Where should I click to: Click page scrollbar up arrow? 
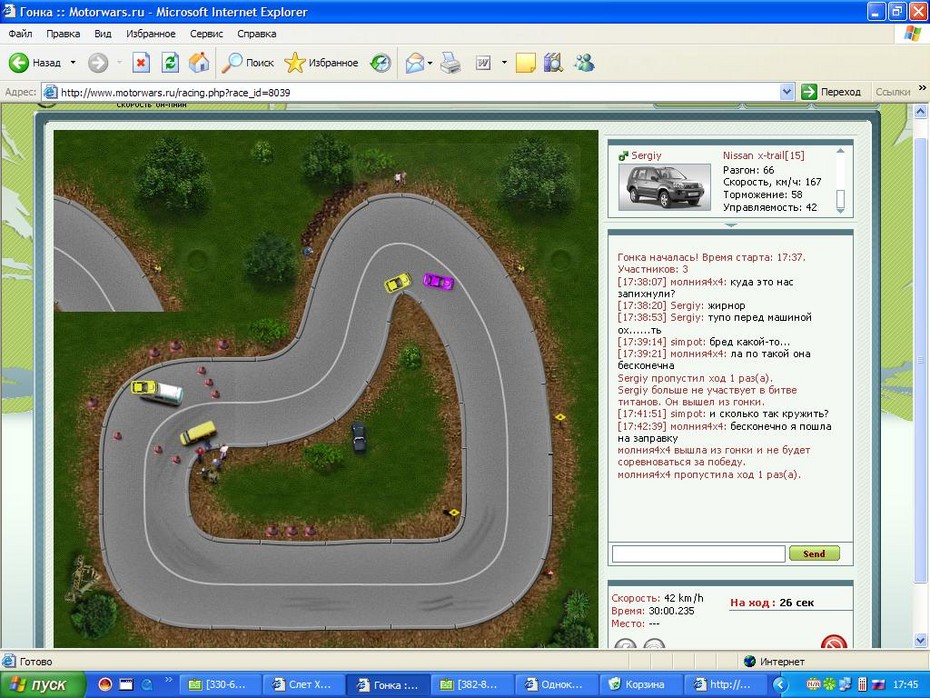(921, 111)
